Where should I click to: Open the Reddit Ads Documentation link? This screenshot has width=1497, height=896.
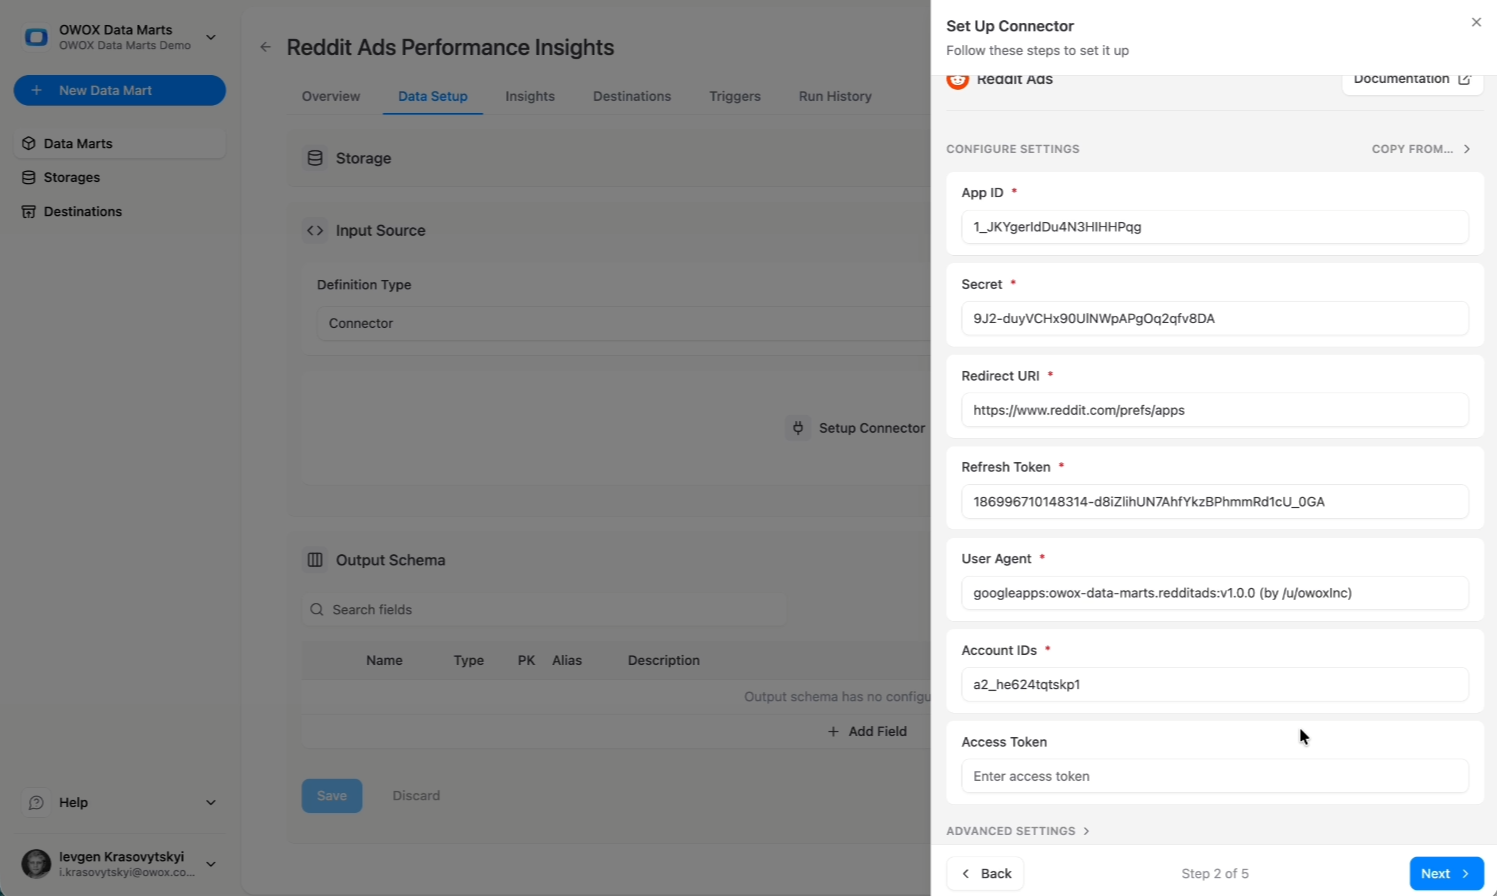(1410, 78)
